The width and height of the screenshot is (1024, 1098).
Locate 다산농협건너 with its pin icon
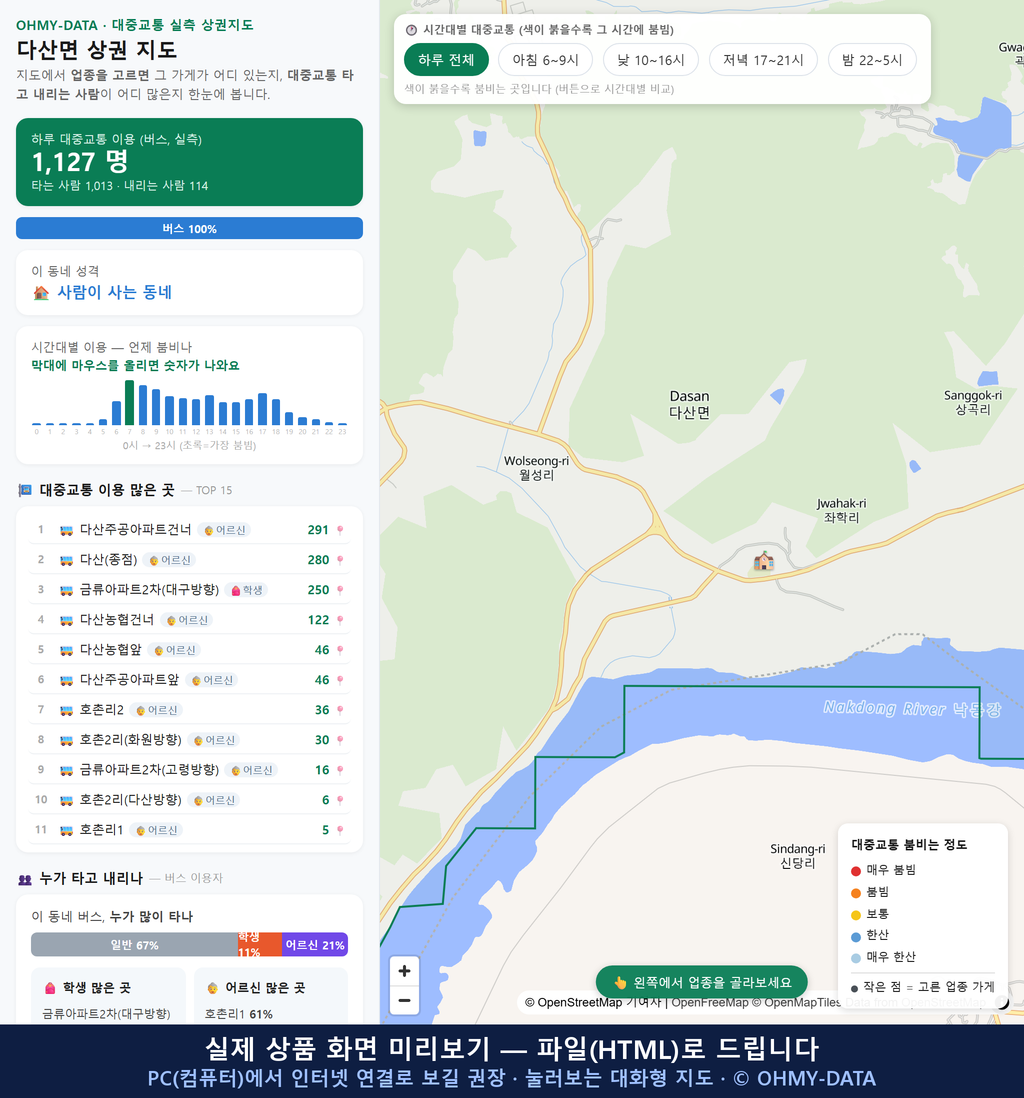coord(340,620)
